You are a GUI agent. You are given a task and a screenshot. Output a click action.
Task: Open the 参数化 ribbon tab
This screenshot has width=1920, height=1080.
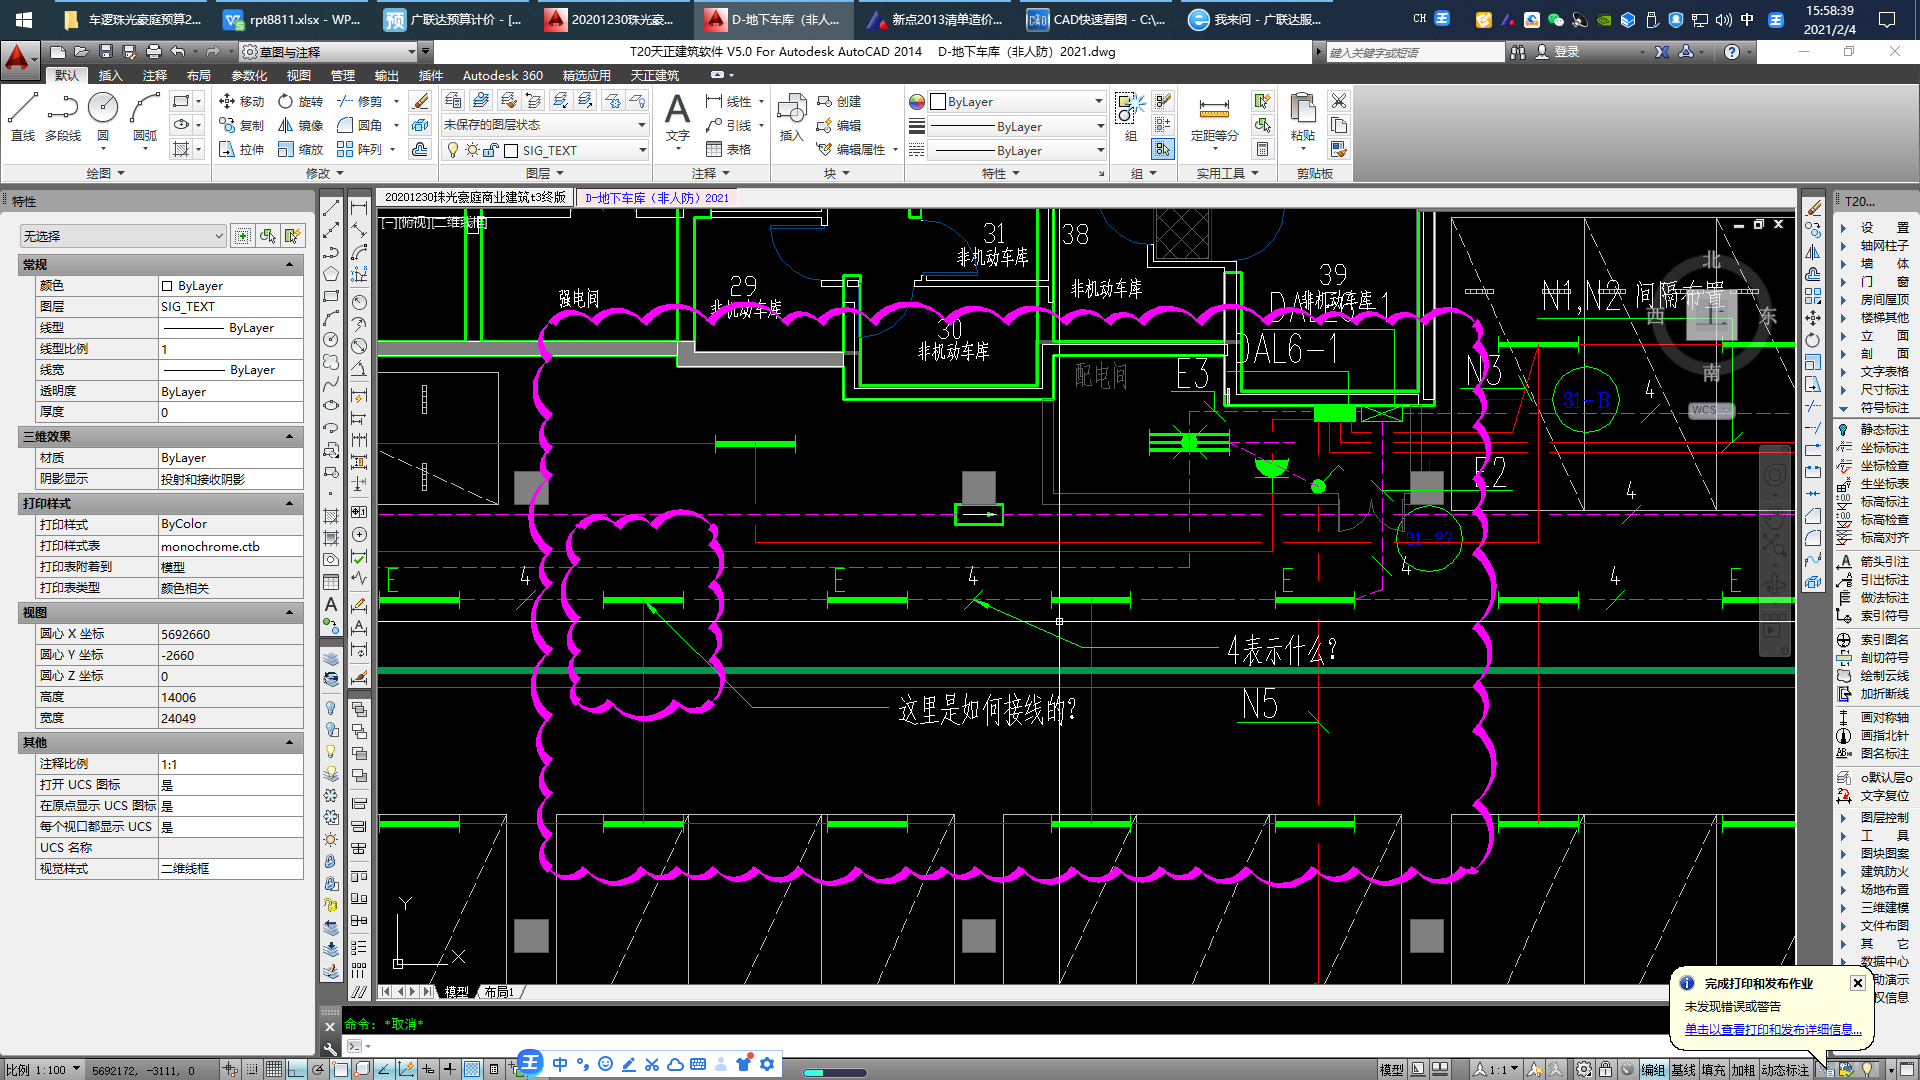click(x=249, y=75)
